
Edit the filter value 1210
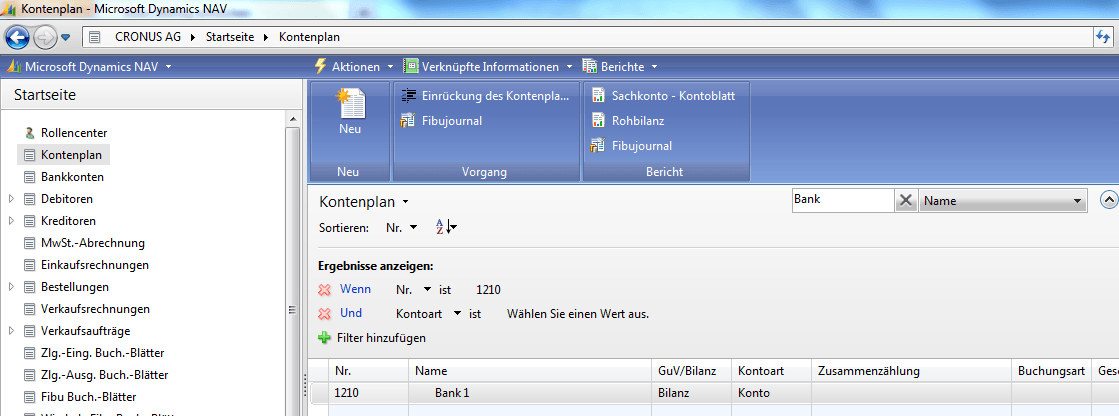coord(489,290)
